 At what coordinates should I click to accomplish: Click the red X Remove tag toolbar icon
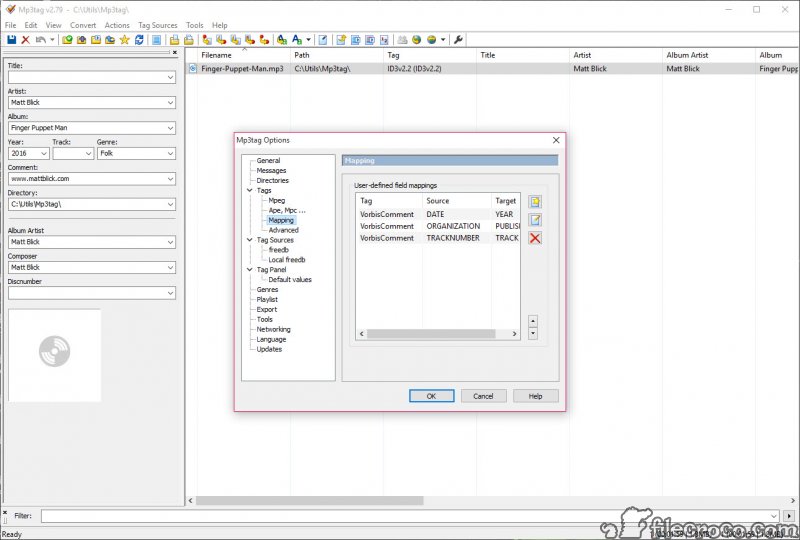pyautogui.click(x=26, y=40)
